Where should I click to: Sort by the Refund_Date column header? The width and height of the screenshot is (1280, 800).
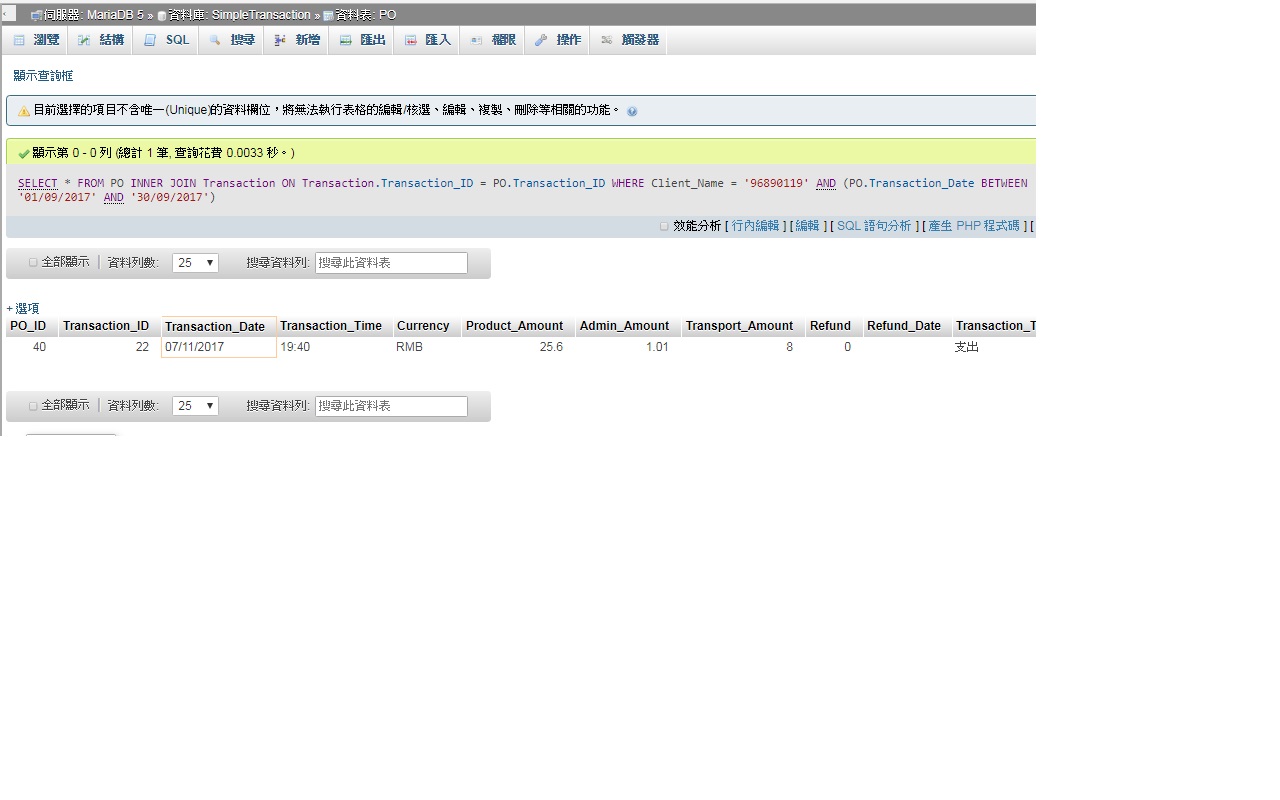(904, 326)
